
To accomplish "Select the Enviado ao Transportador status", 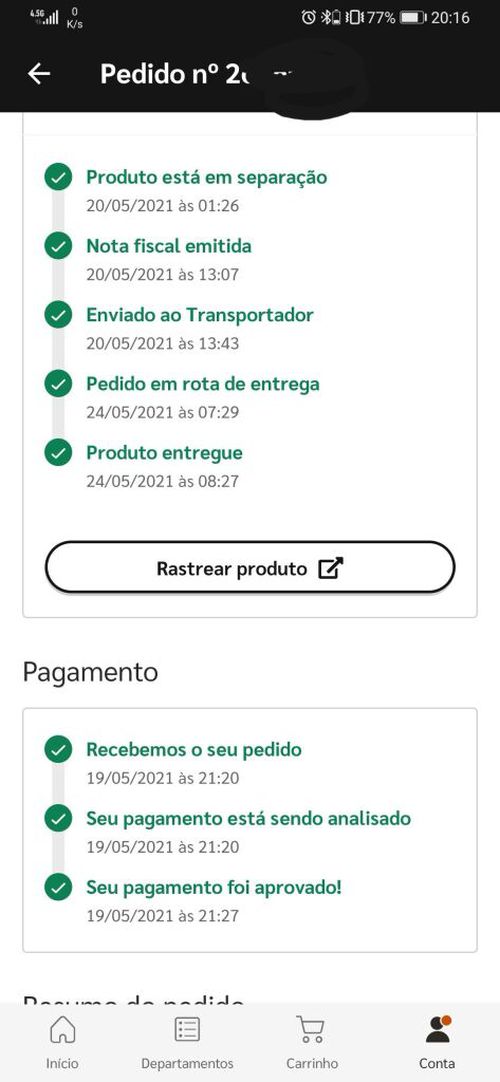I will 199,315.
